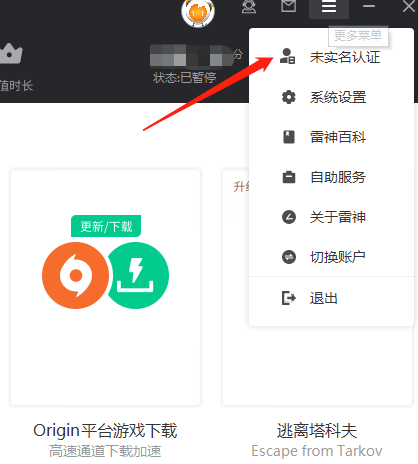Click the exit-door icon beside 退出
Image resolution: width=418 pixels, height=464 pixels.
289,298
